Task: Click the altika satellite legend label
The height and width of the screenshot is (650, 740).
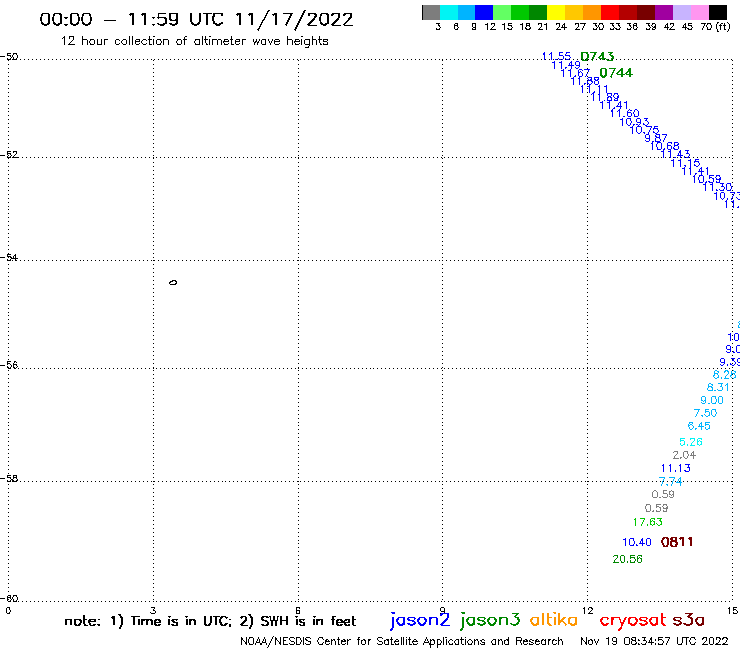Action: [x=554, y=620]
